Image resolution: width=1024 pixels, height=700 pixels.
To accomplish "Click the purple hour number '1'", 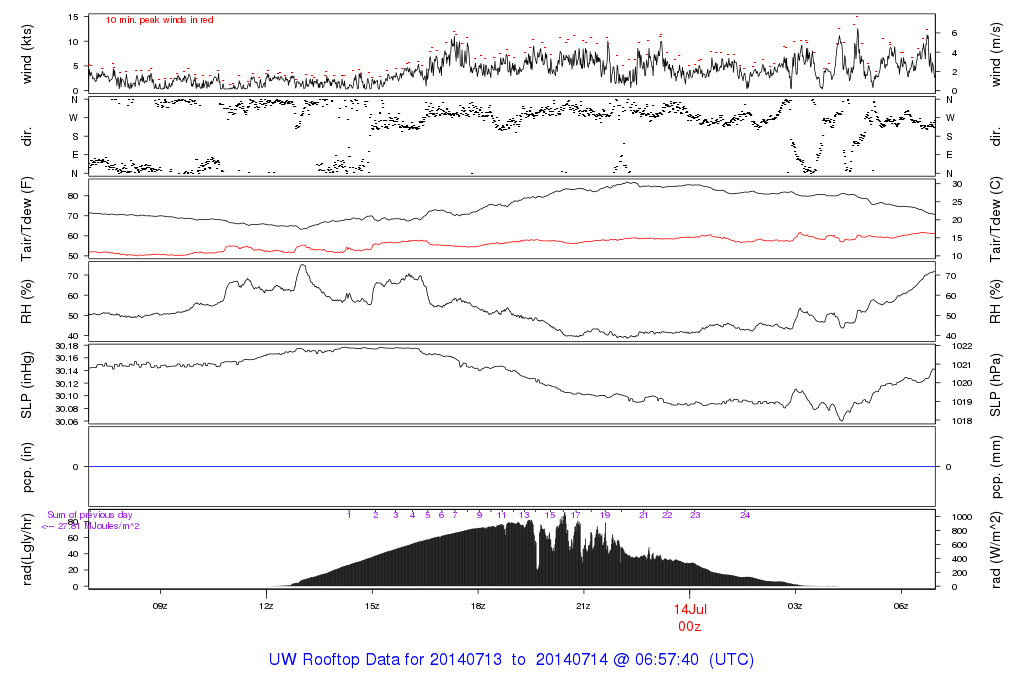I will pyautogui.click(x=349, y=515).
